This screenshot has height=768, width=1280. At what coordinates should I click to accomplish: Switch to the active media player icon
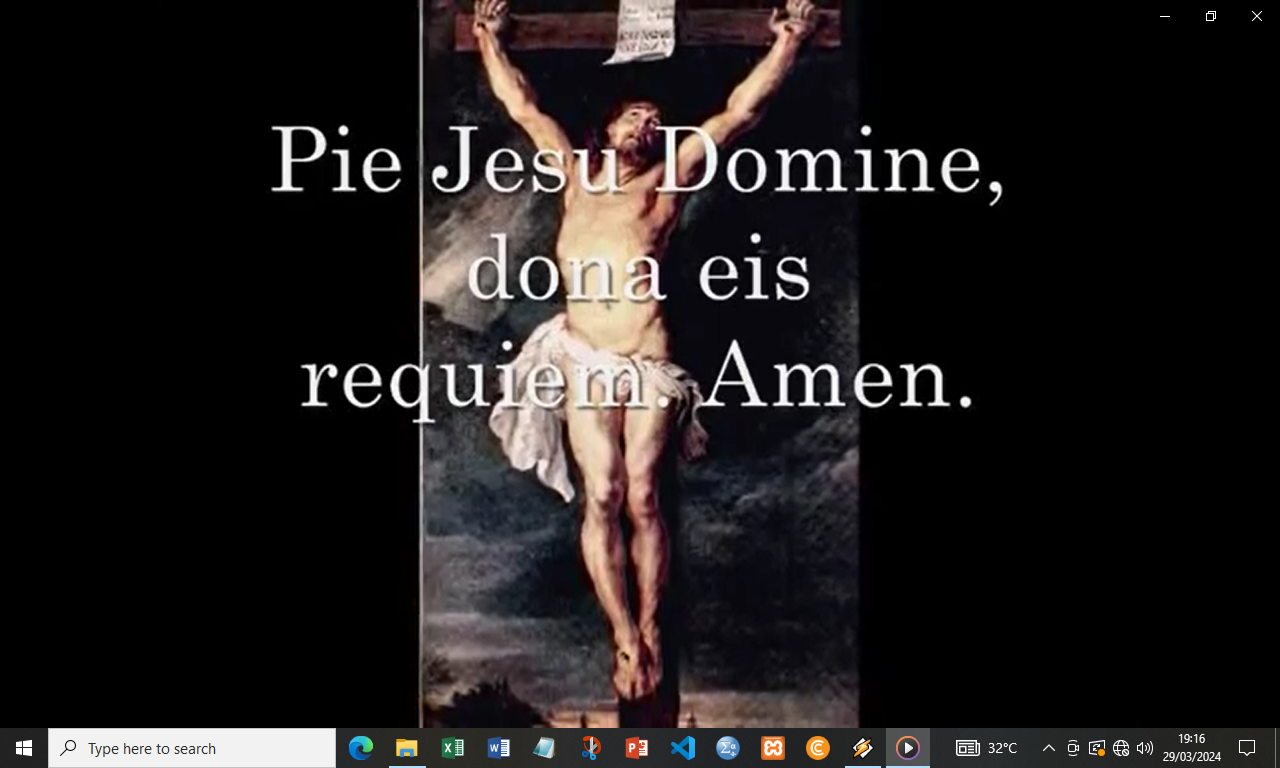908,748
